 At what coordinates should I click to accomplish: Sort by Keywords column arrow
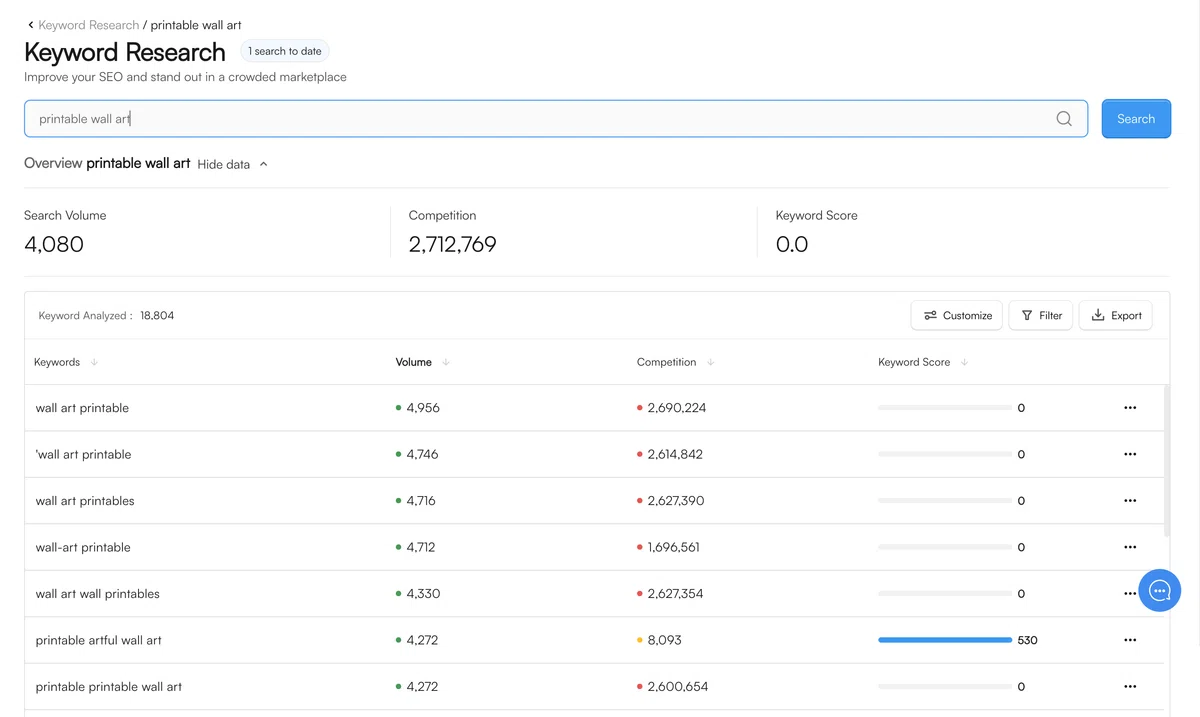tap(94, 362)
